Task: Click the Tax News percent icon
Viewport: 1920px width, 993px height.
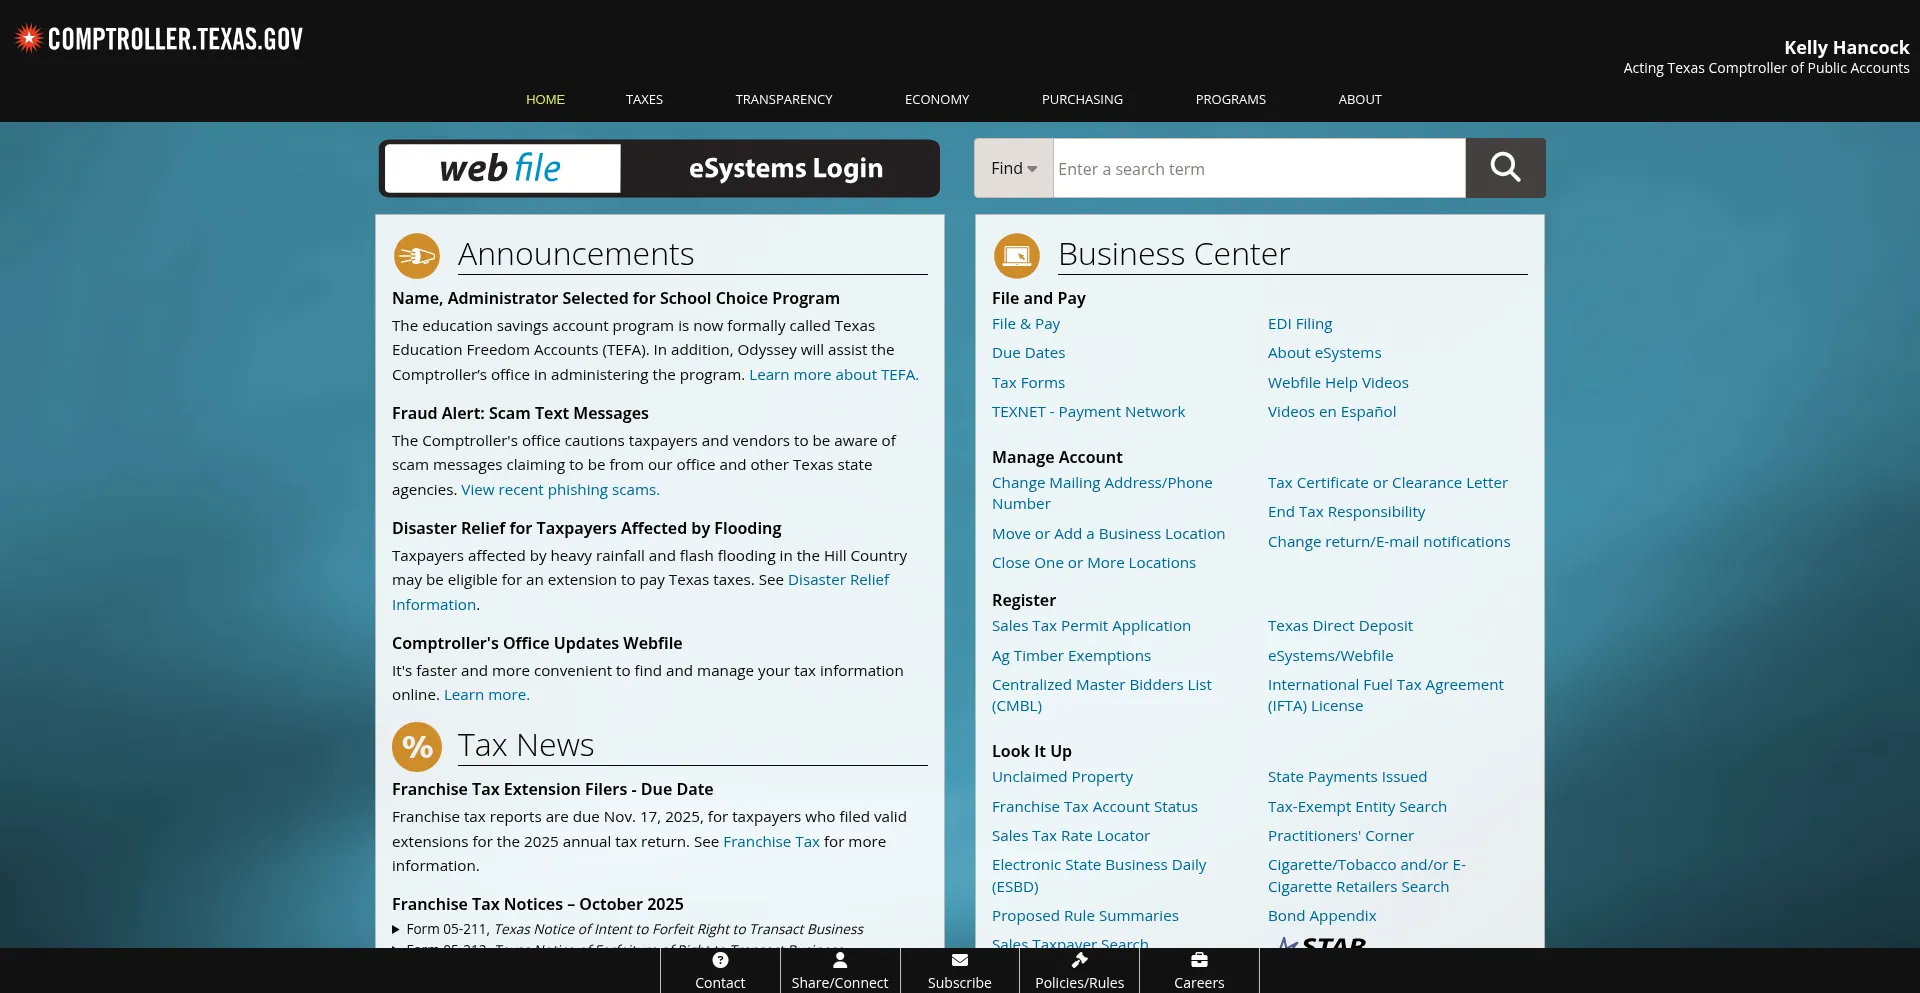Action: [x=417, y=747]
